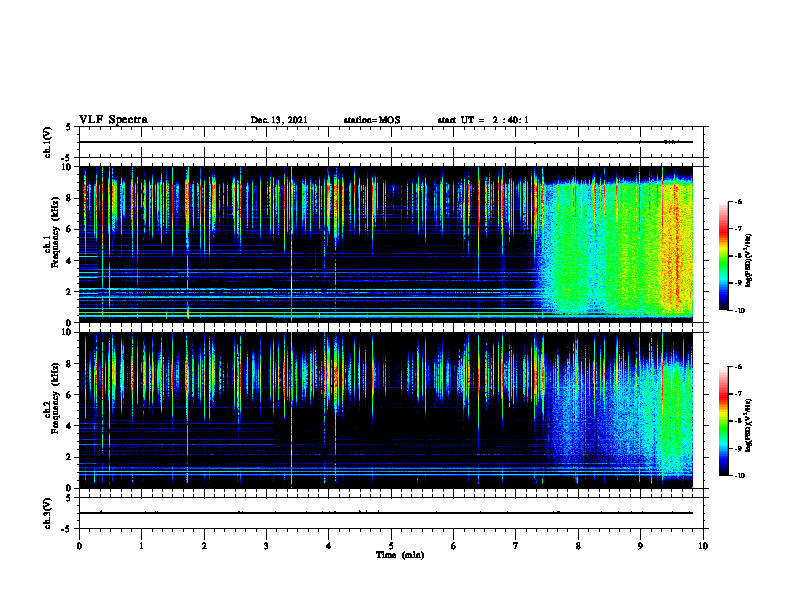Click the "station=MOS" header label
This screenshot has height=612, width=792.
click(372, 120)
